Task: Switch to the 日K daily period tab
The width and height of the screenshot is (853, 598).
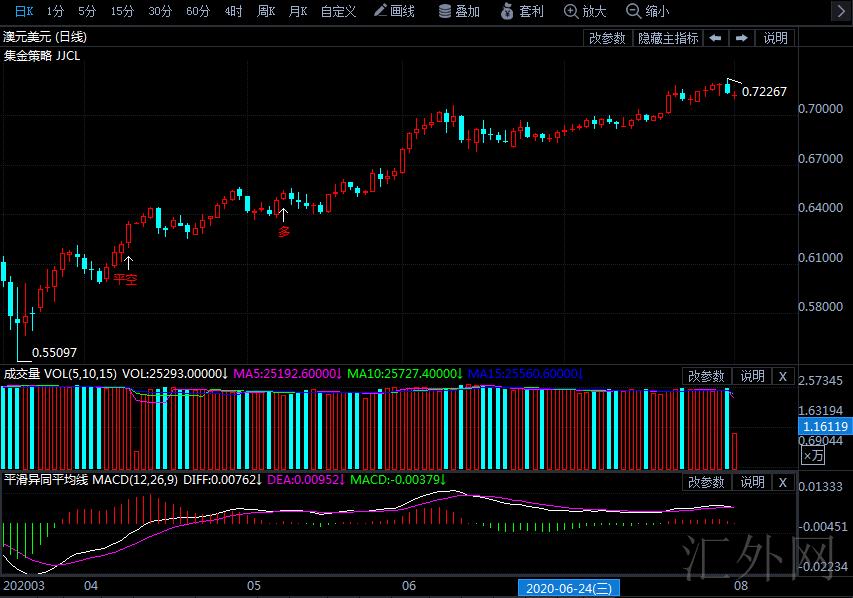Action: point(23,11)
